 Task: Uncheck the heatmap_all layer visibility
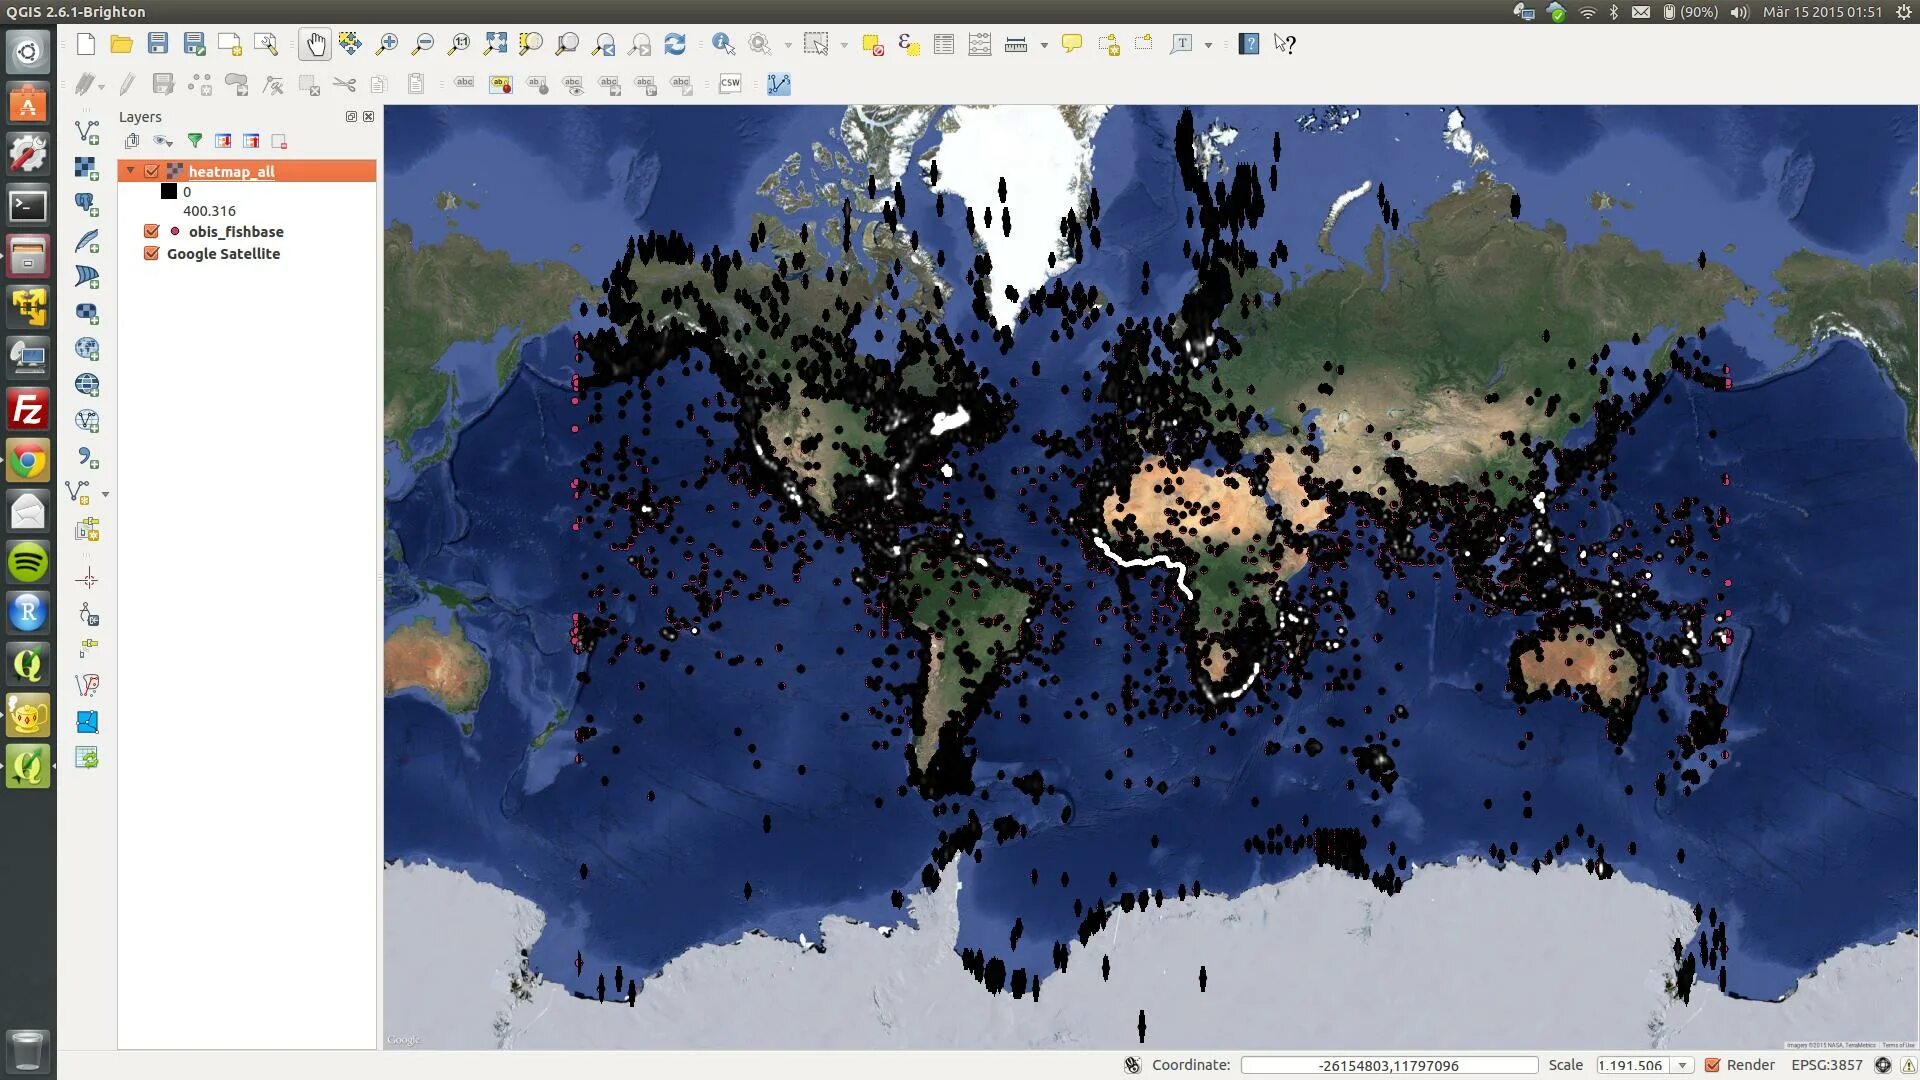[x=152, y=171]
